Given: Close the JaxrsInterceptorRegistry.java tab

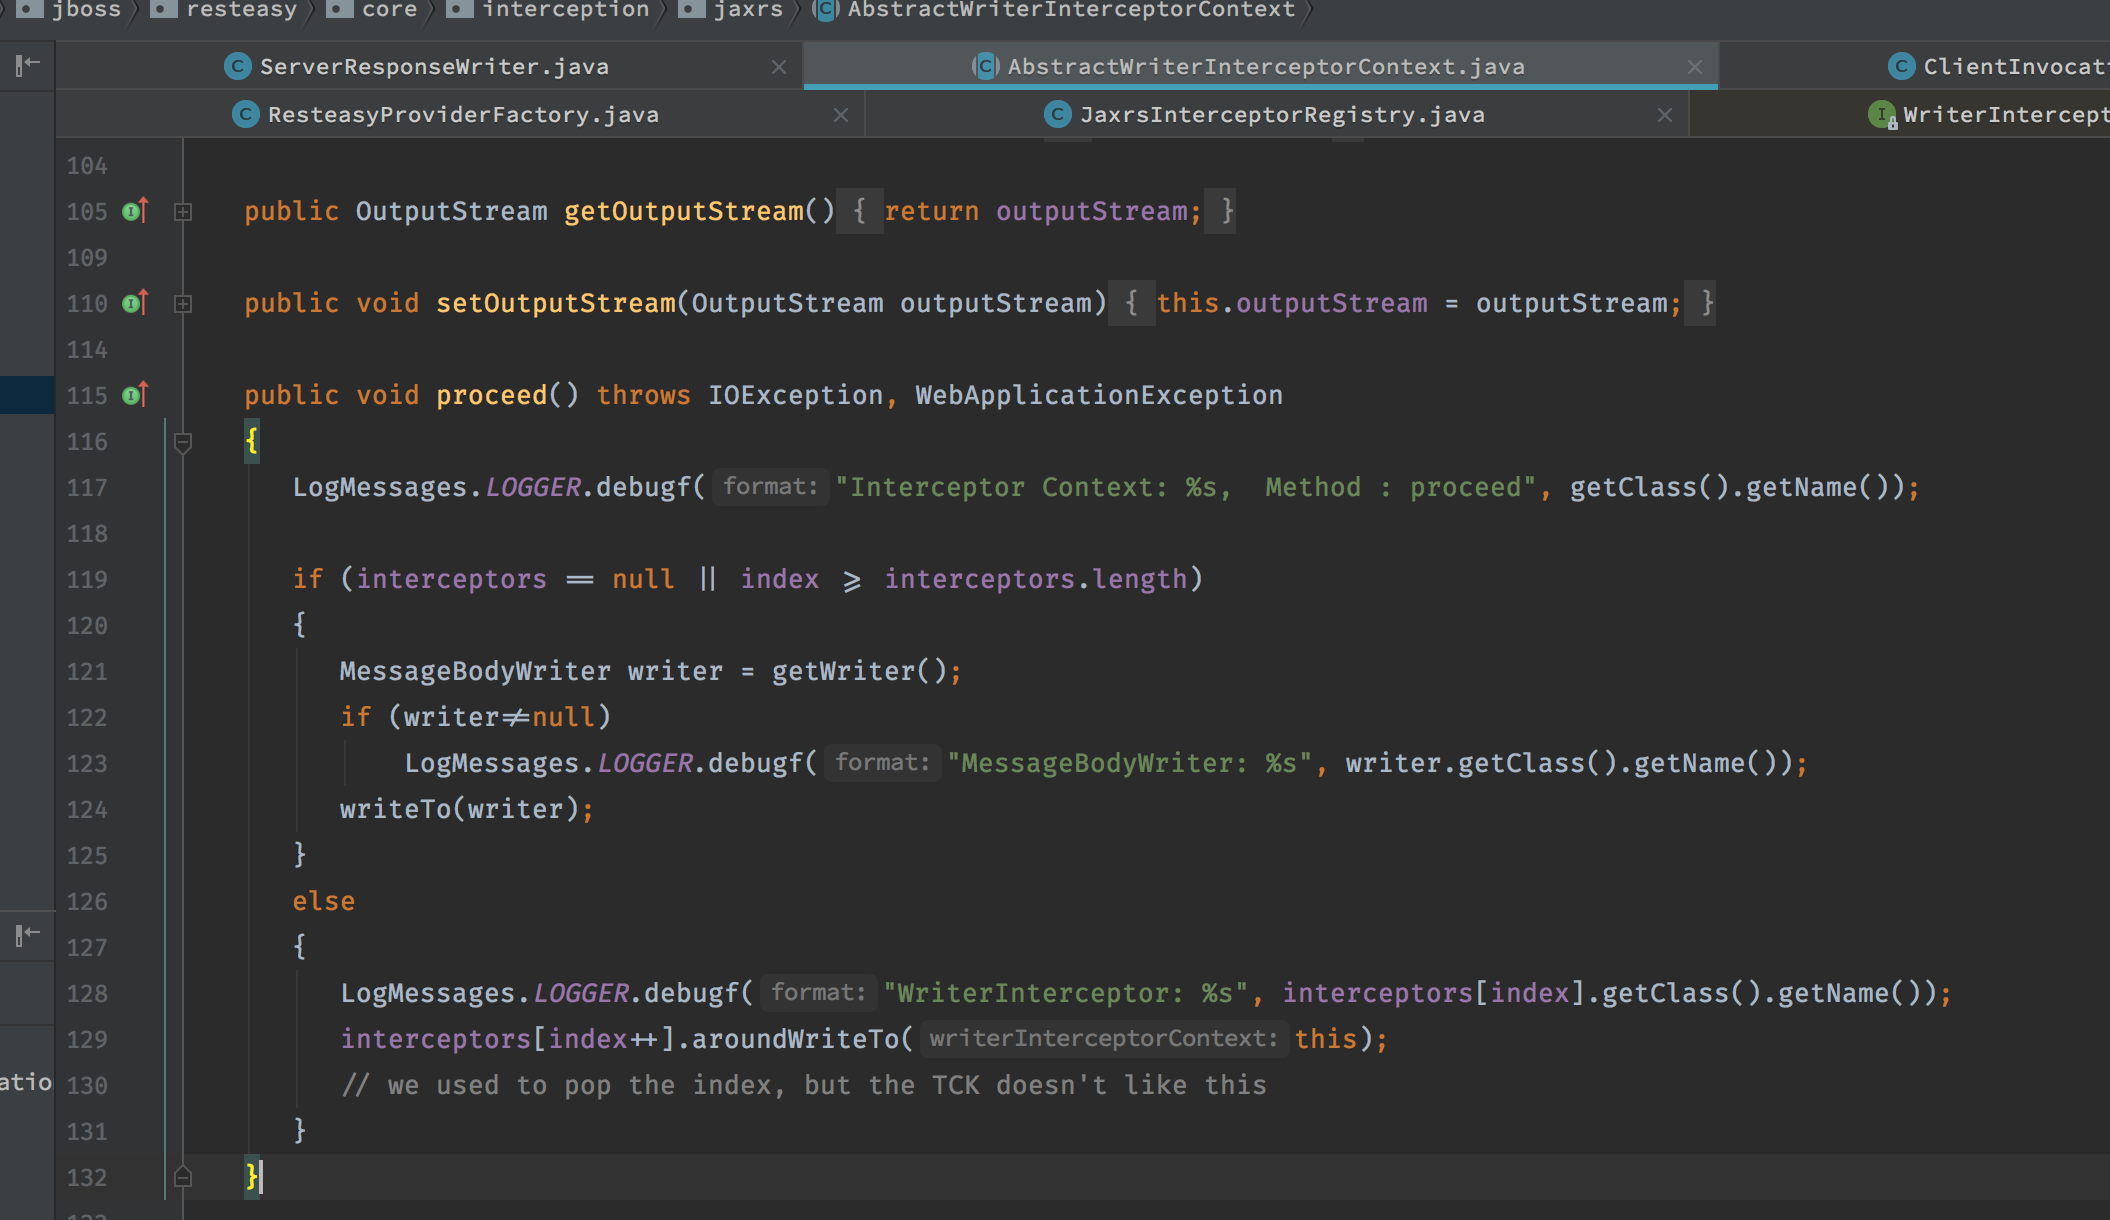Looking at the screenshot, I should pos(1665,115).
